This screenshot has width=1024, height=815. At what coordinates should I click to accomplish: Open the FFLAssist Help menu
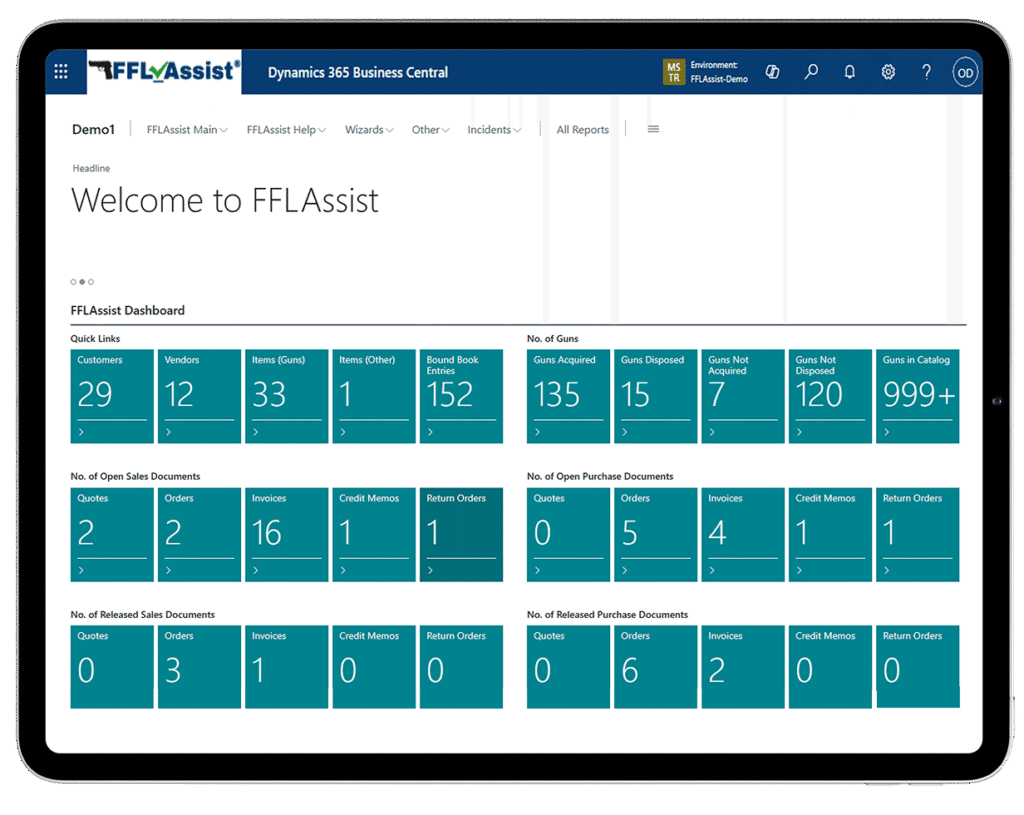point(286,130)
